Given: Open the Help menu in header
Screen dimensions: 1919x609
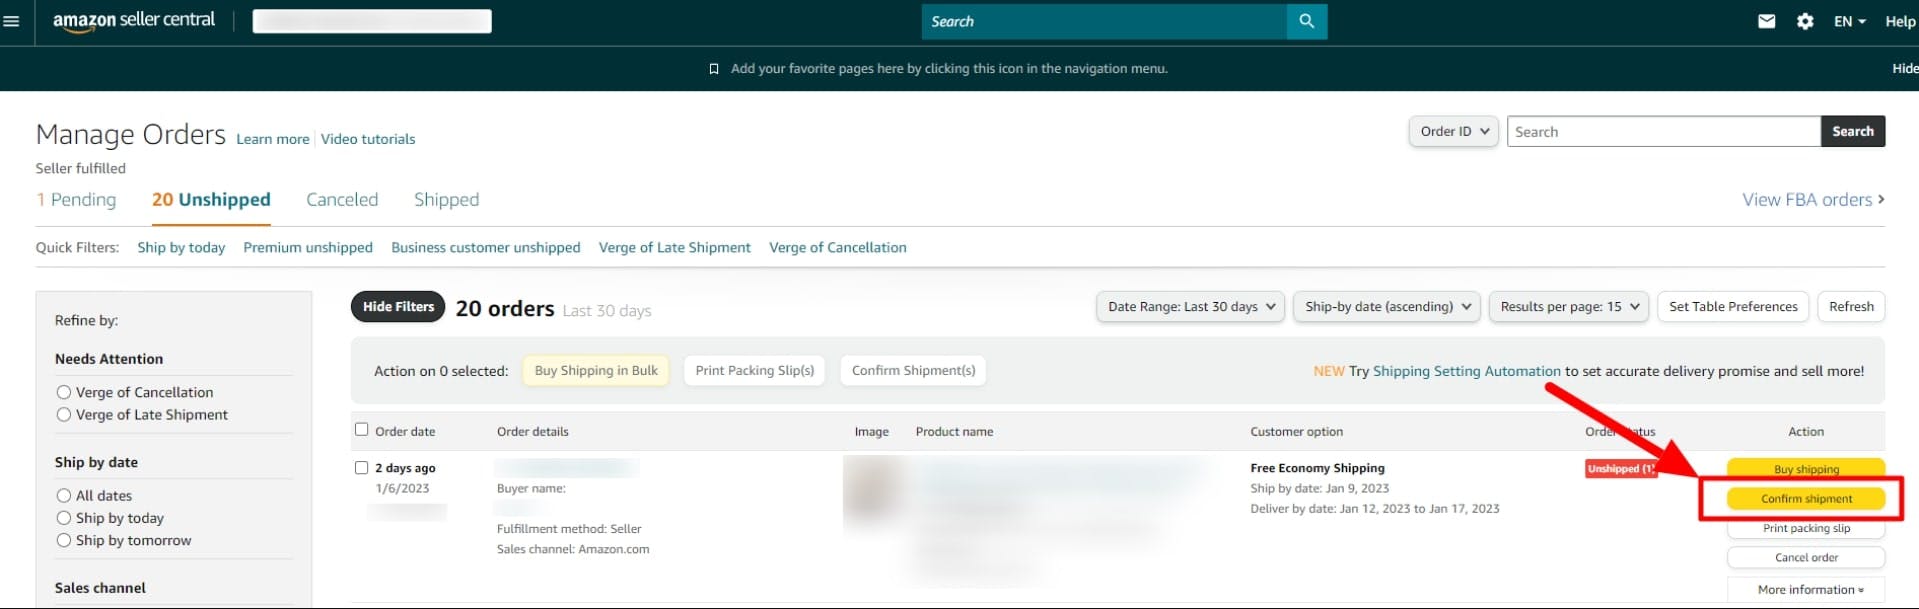Looking at the screenshot, I should (1900, 21).
